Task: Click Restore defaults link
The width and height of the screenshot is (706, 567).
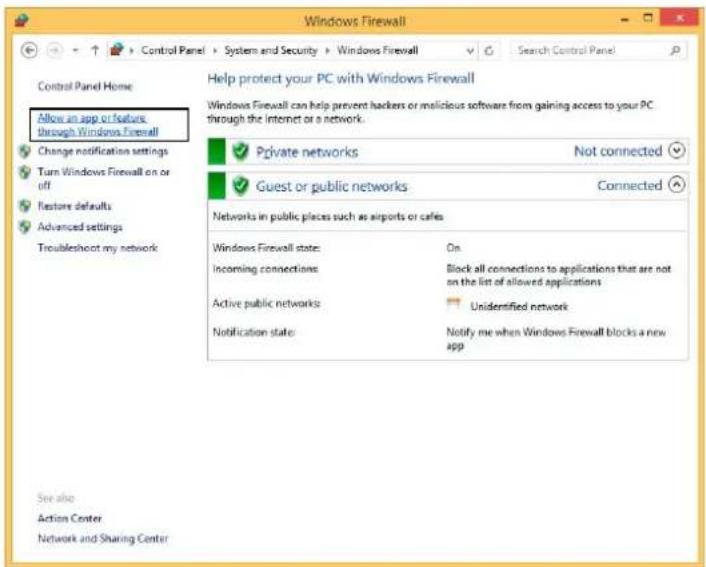Action: pyautogui.click(x=74, y=206)
